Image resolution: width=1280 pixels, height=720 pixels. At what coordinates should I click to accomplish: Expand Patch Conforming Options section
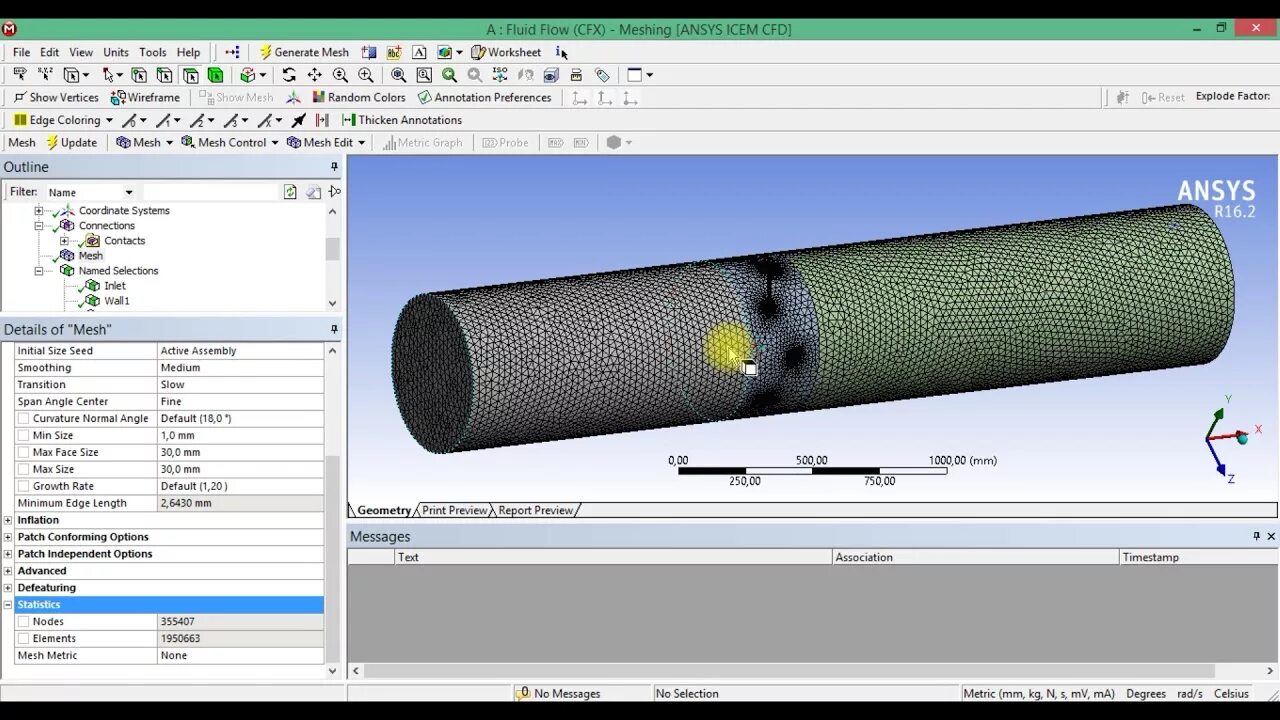[8, 537]
